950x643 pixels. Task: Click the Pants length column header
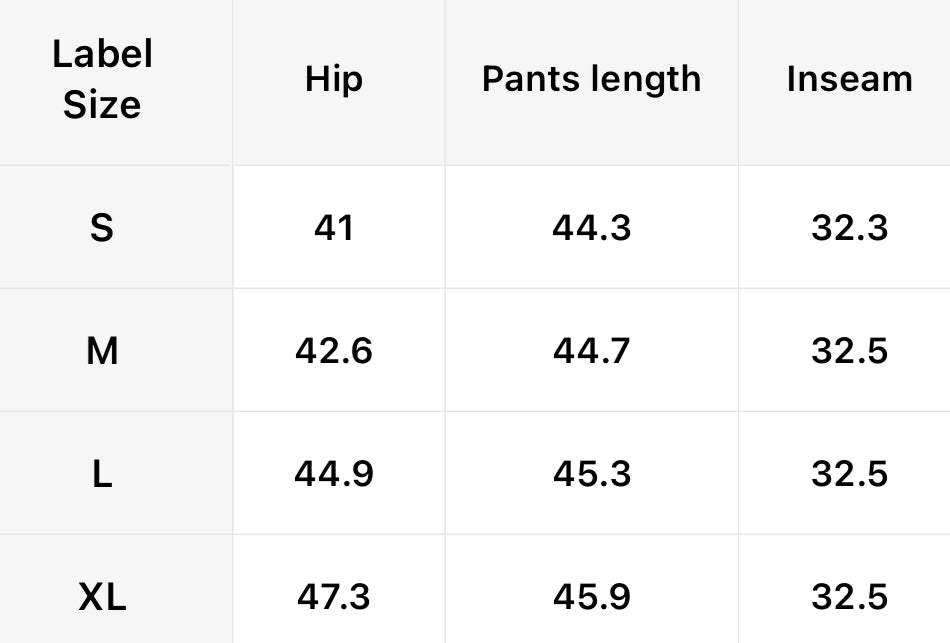coord(591,79)
